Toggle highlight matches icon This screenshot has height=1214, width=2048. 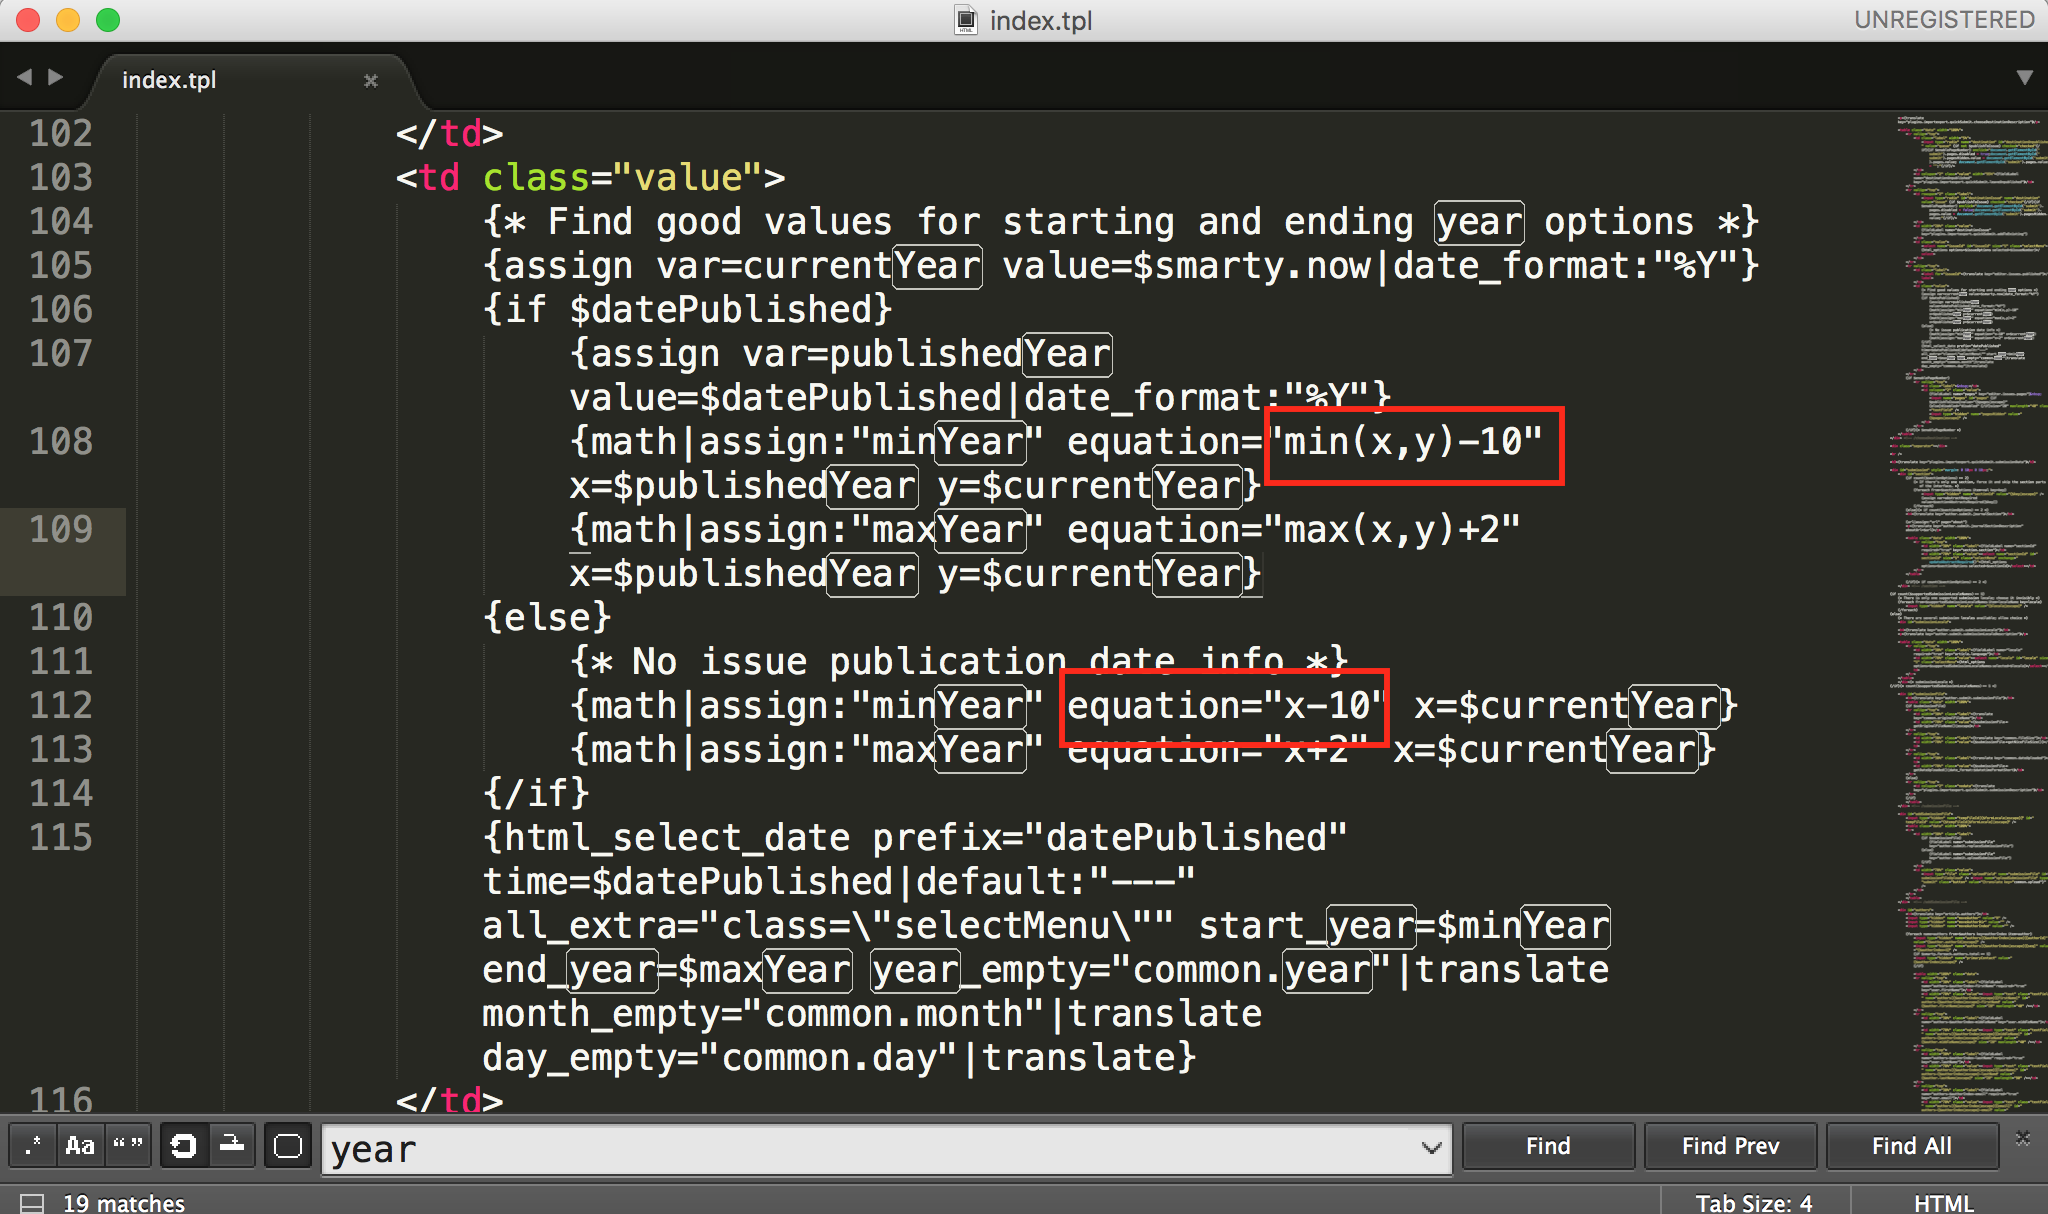point(288,1145)
